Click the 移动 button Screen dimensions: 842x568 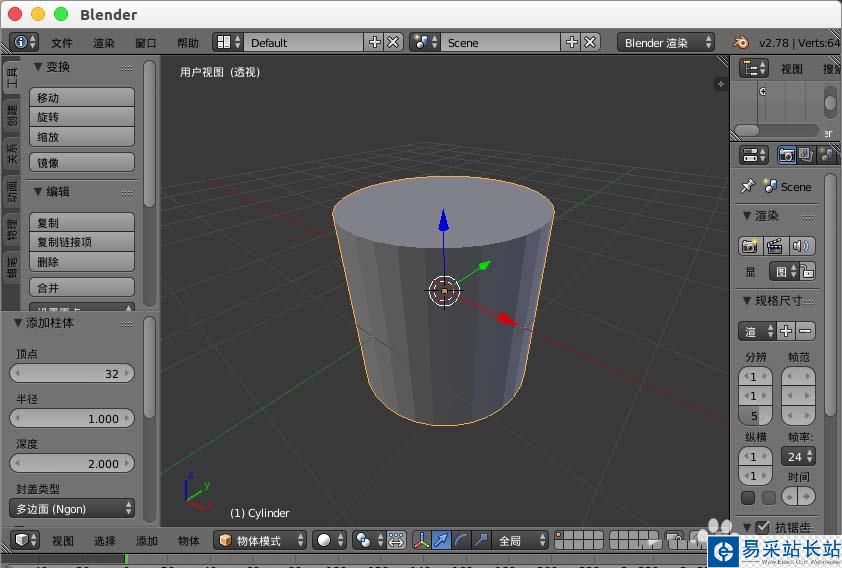82,98
